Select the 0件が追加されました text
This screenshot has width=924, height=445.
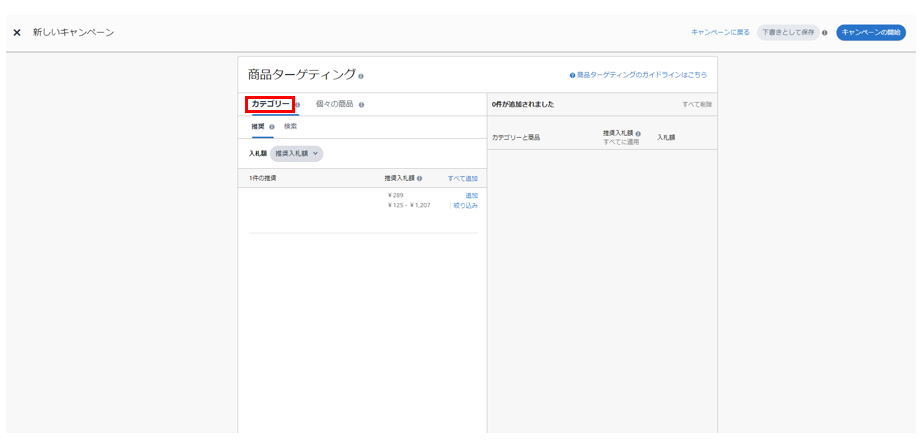(x=523, y=104)
